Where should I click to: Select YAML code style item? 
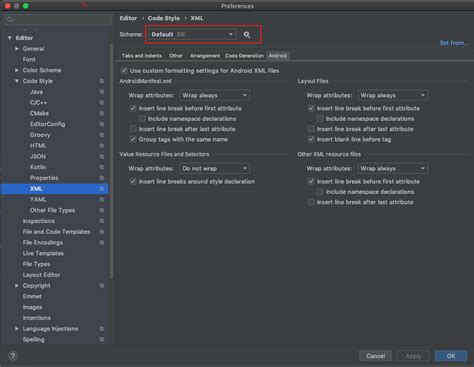(x=38, y=199)
